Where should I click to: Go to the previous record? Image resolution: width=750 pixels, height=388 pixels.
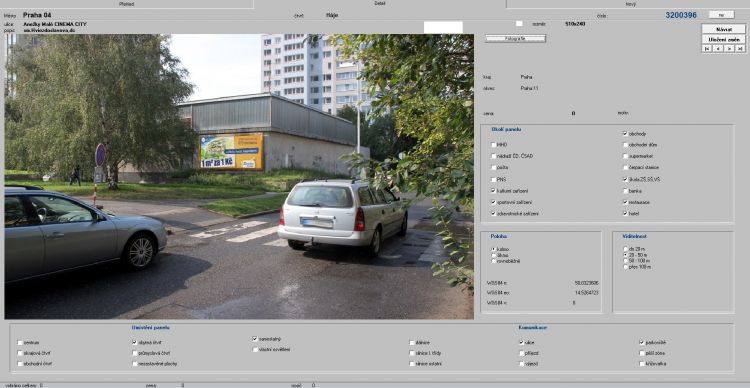click(717, 48)
